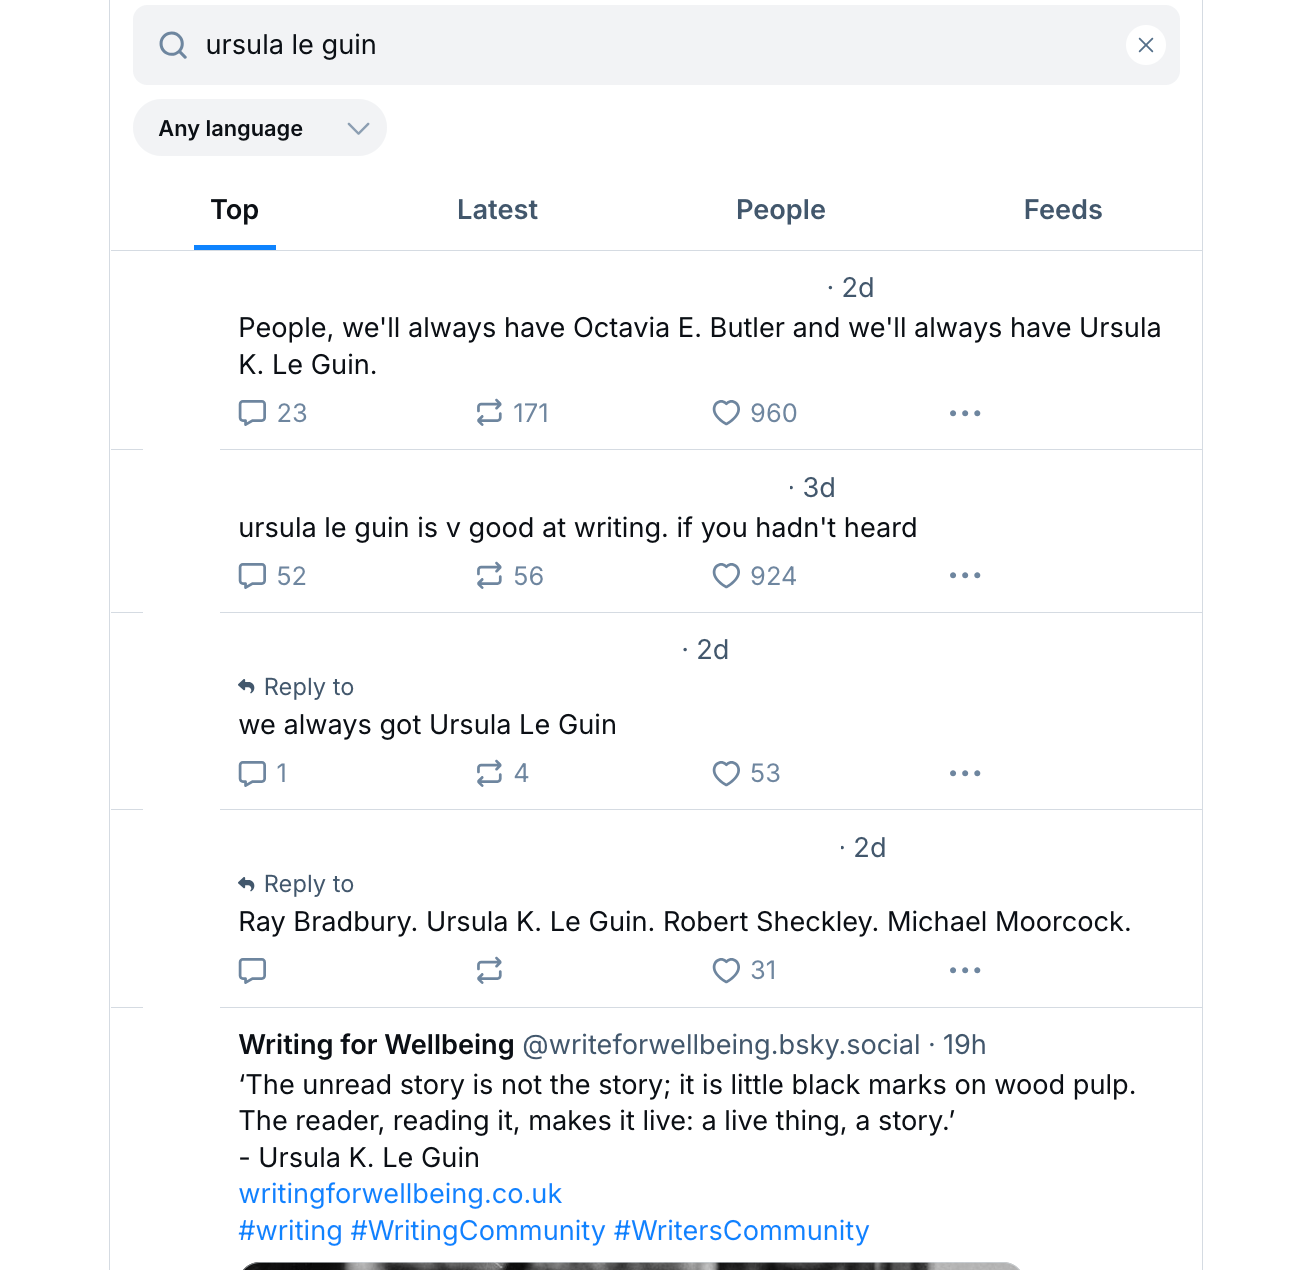Reply to the Octavia E. Butler post
This screenshot has height=1270, width=1310.
(x=272, y=413)
